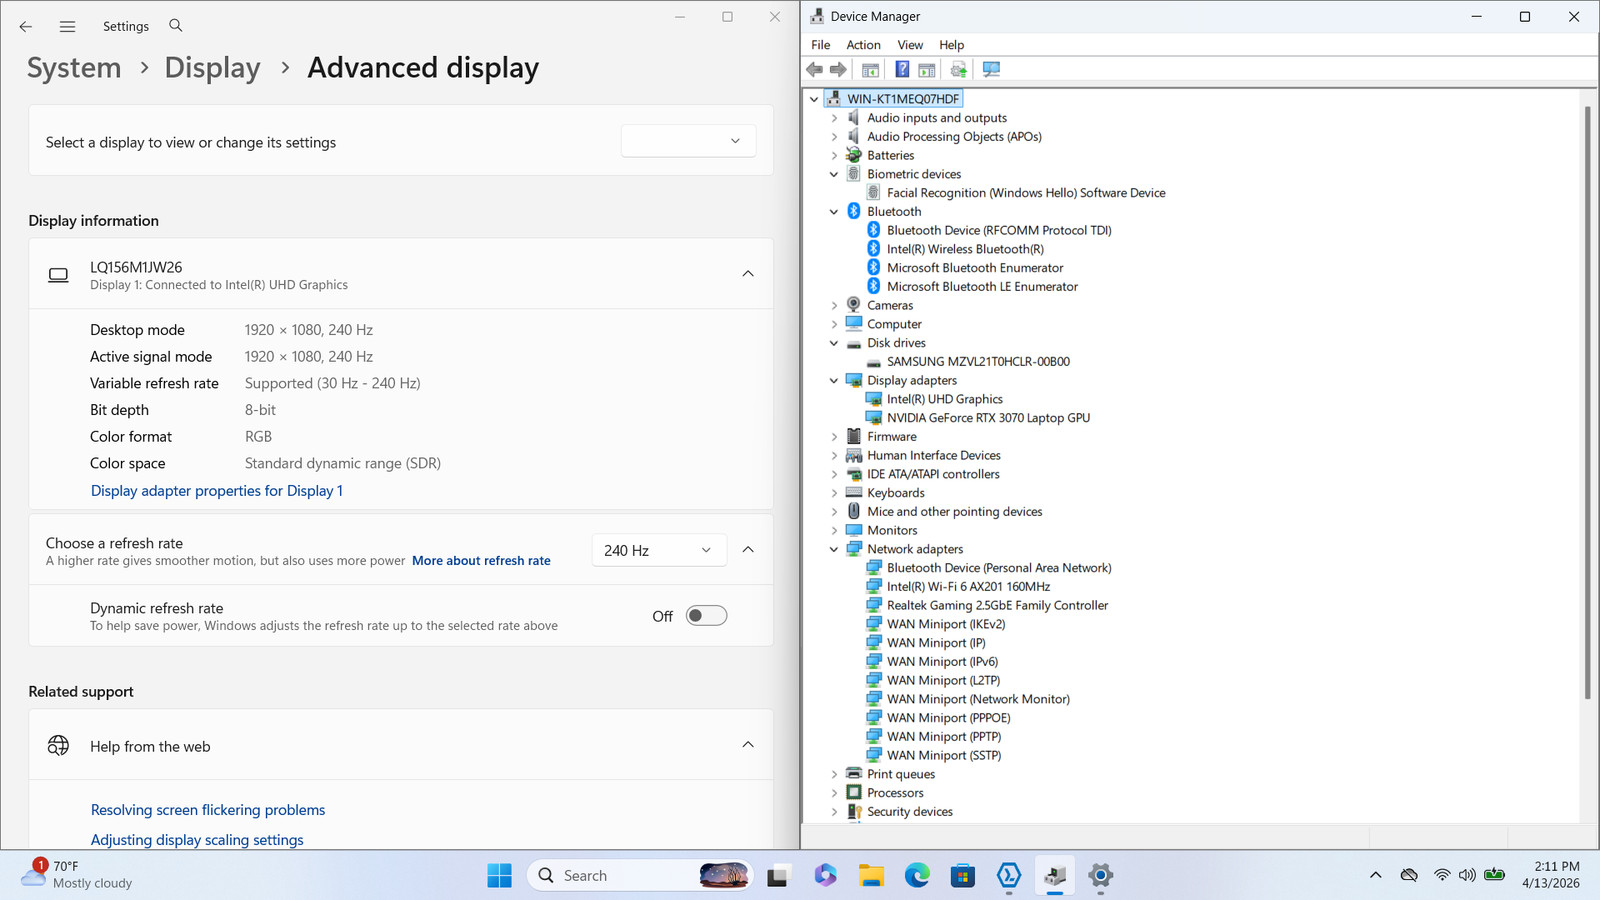Select Intel(R) UHD Graphics device
This screenshot has width=1600, height=900.
944,399
